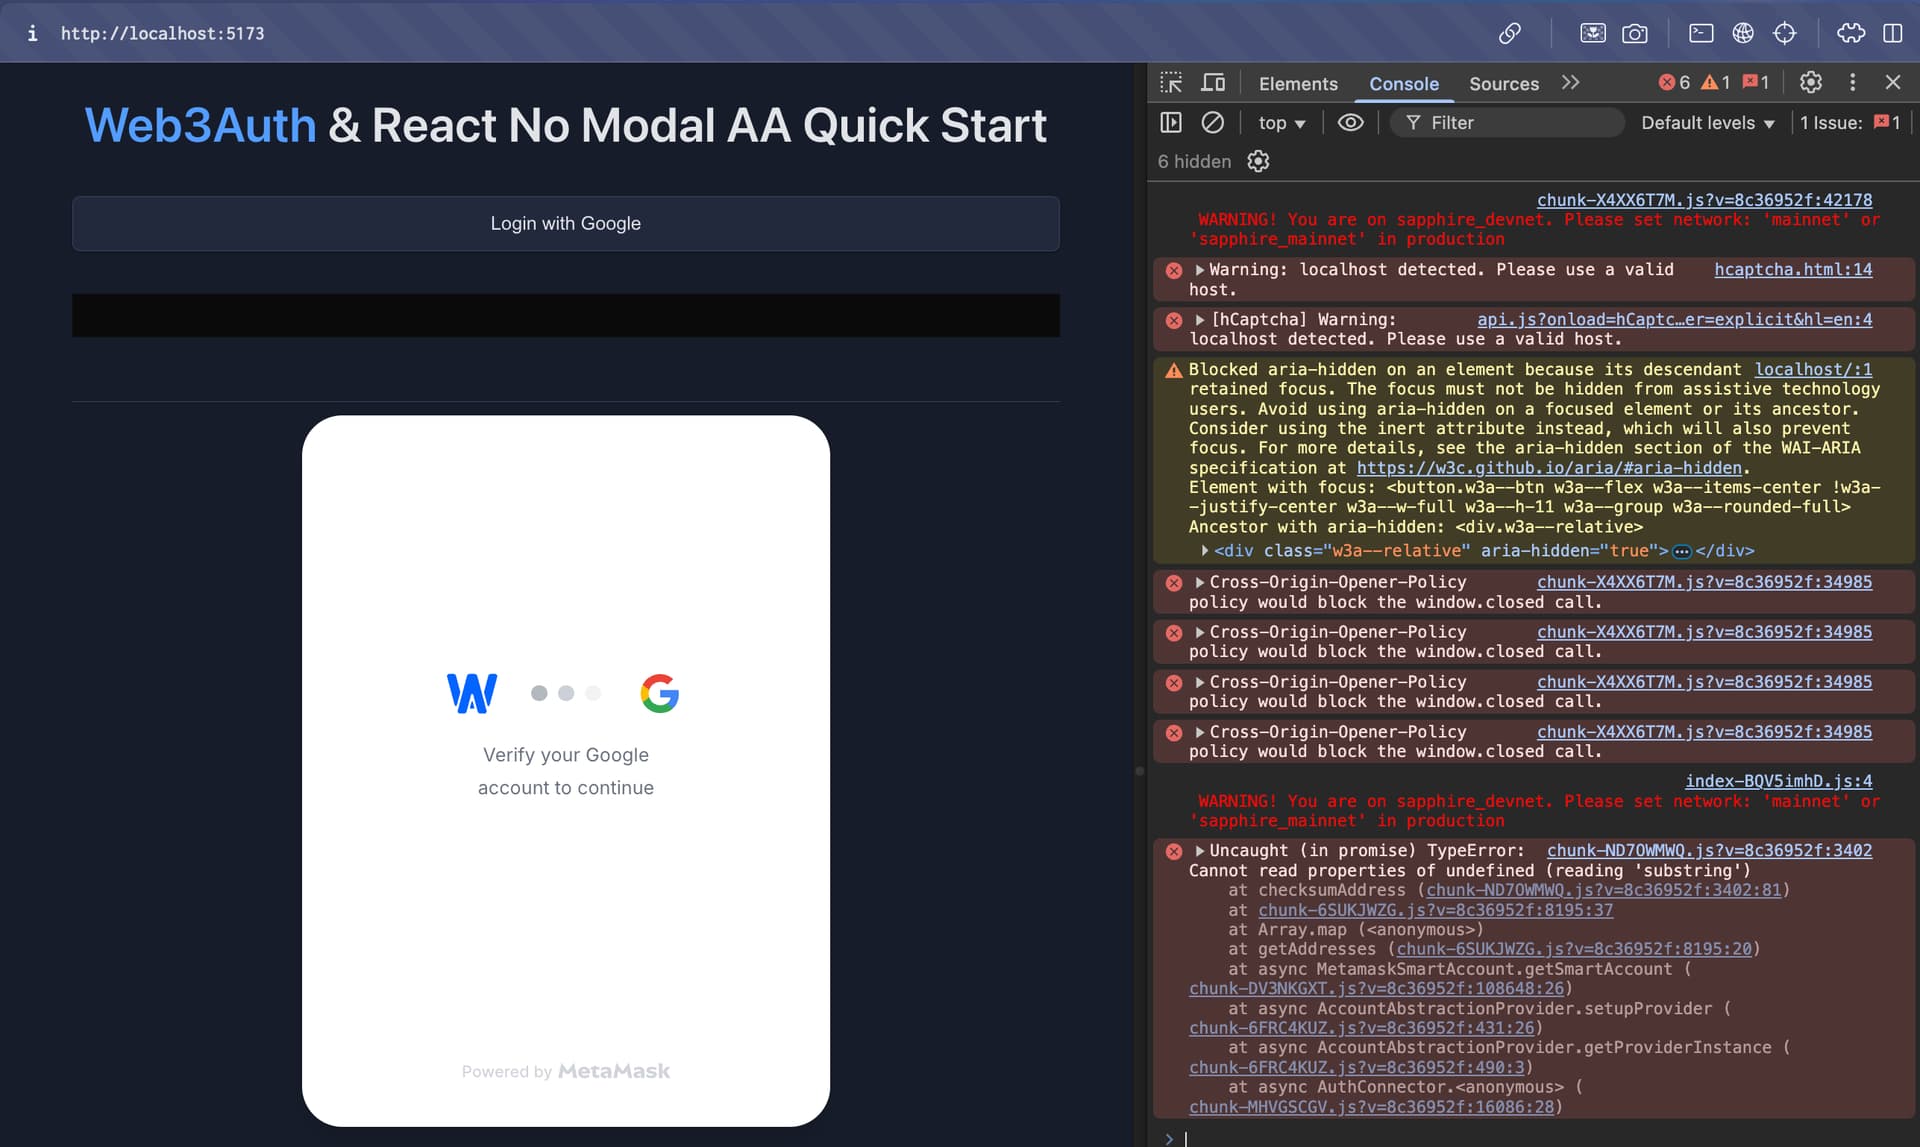Create a live expression with eye icon
The width and height of the screenshot is (1920, 1147).
click(x=1351, y=123)
